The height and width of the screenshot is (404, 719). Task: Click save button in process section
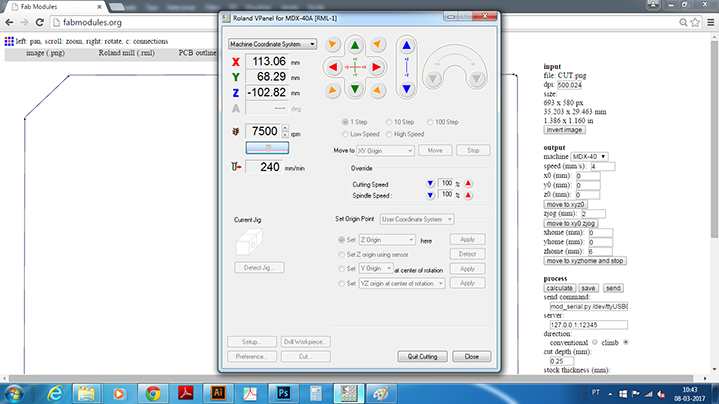[588, 288]
